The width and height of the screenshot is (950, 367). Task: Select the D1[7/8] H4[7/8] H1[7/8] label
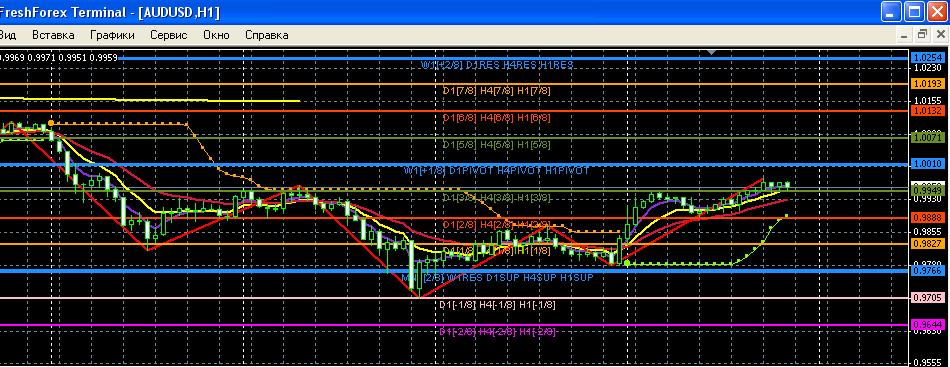pos(497,90)
